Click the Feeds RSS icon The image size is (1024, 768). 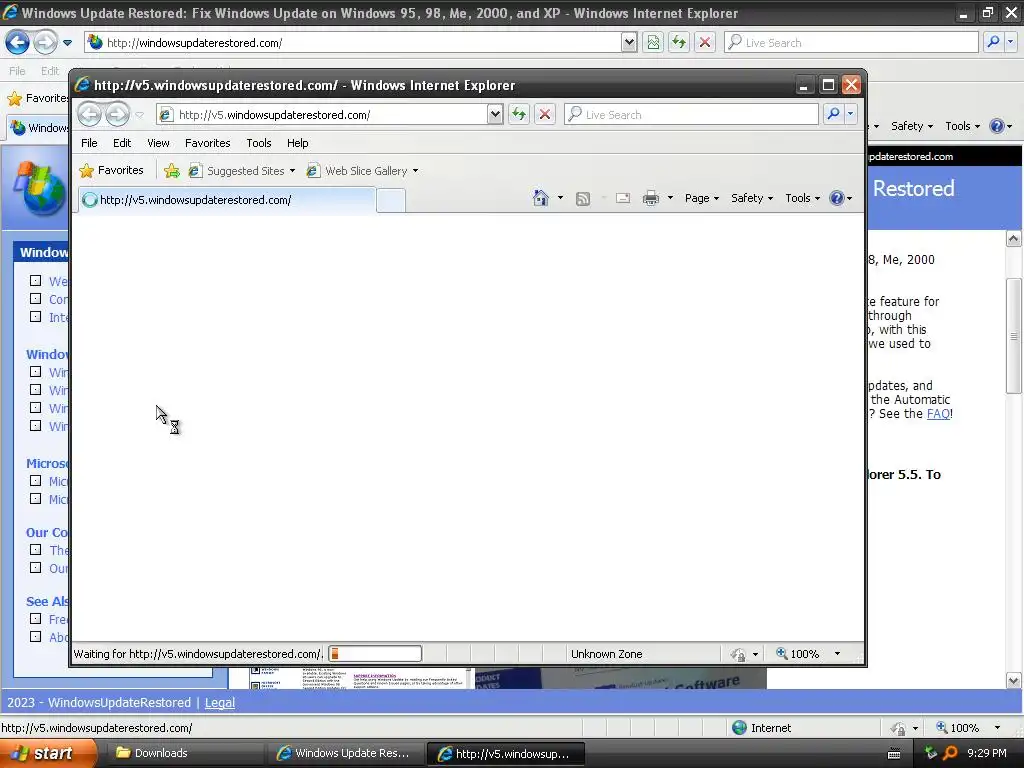(x=583, y=199)
